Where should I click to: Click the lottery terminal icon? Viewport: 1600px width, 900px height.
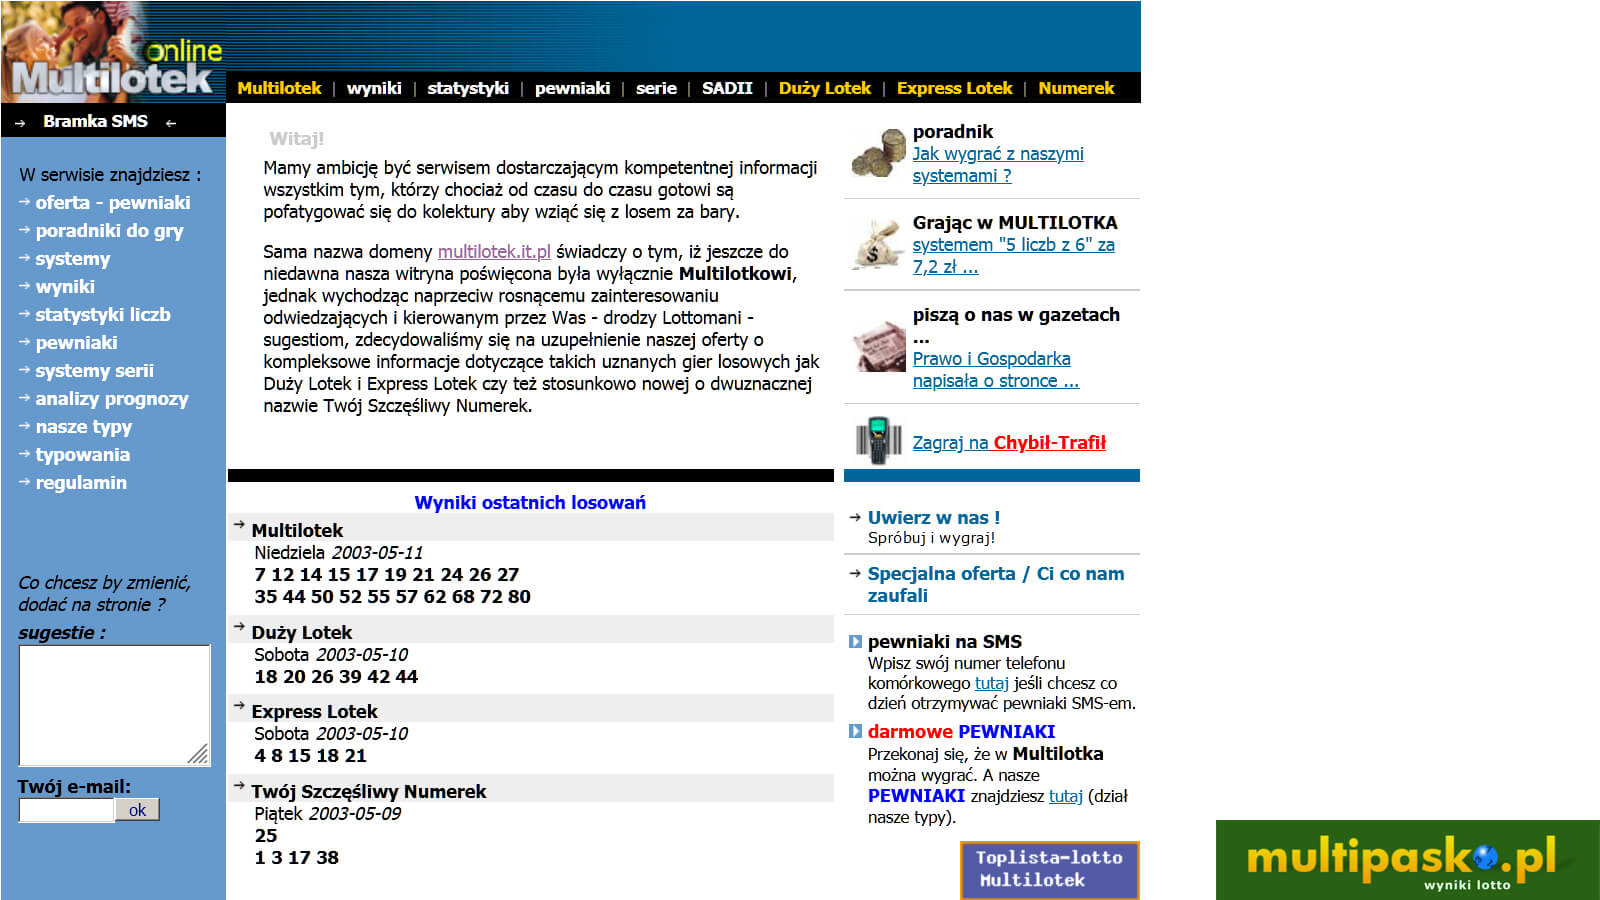tap(878, 440)
